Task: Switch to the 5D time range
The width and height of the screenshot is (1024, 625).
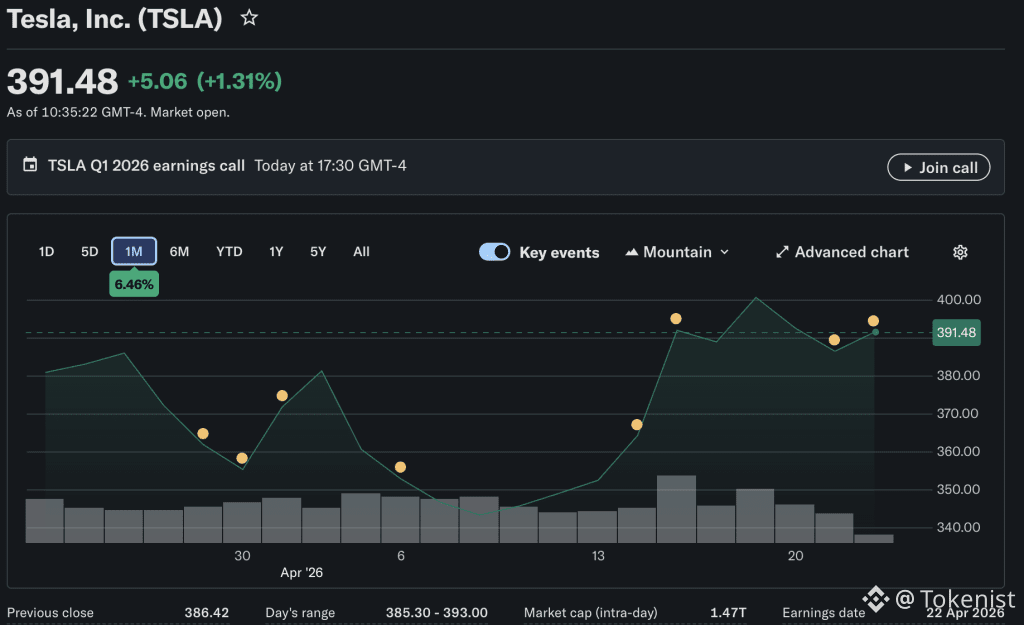Action: (x=90, y=252)
